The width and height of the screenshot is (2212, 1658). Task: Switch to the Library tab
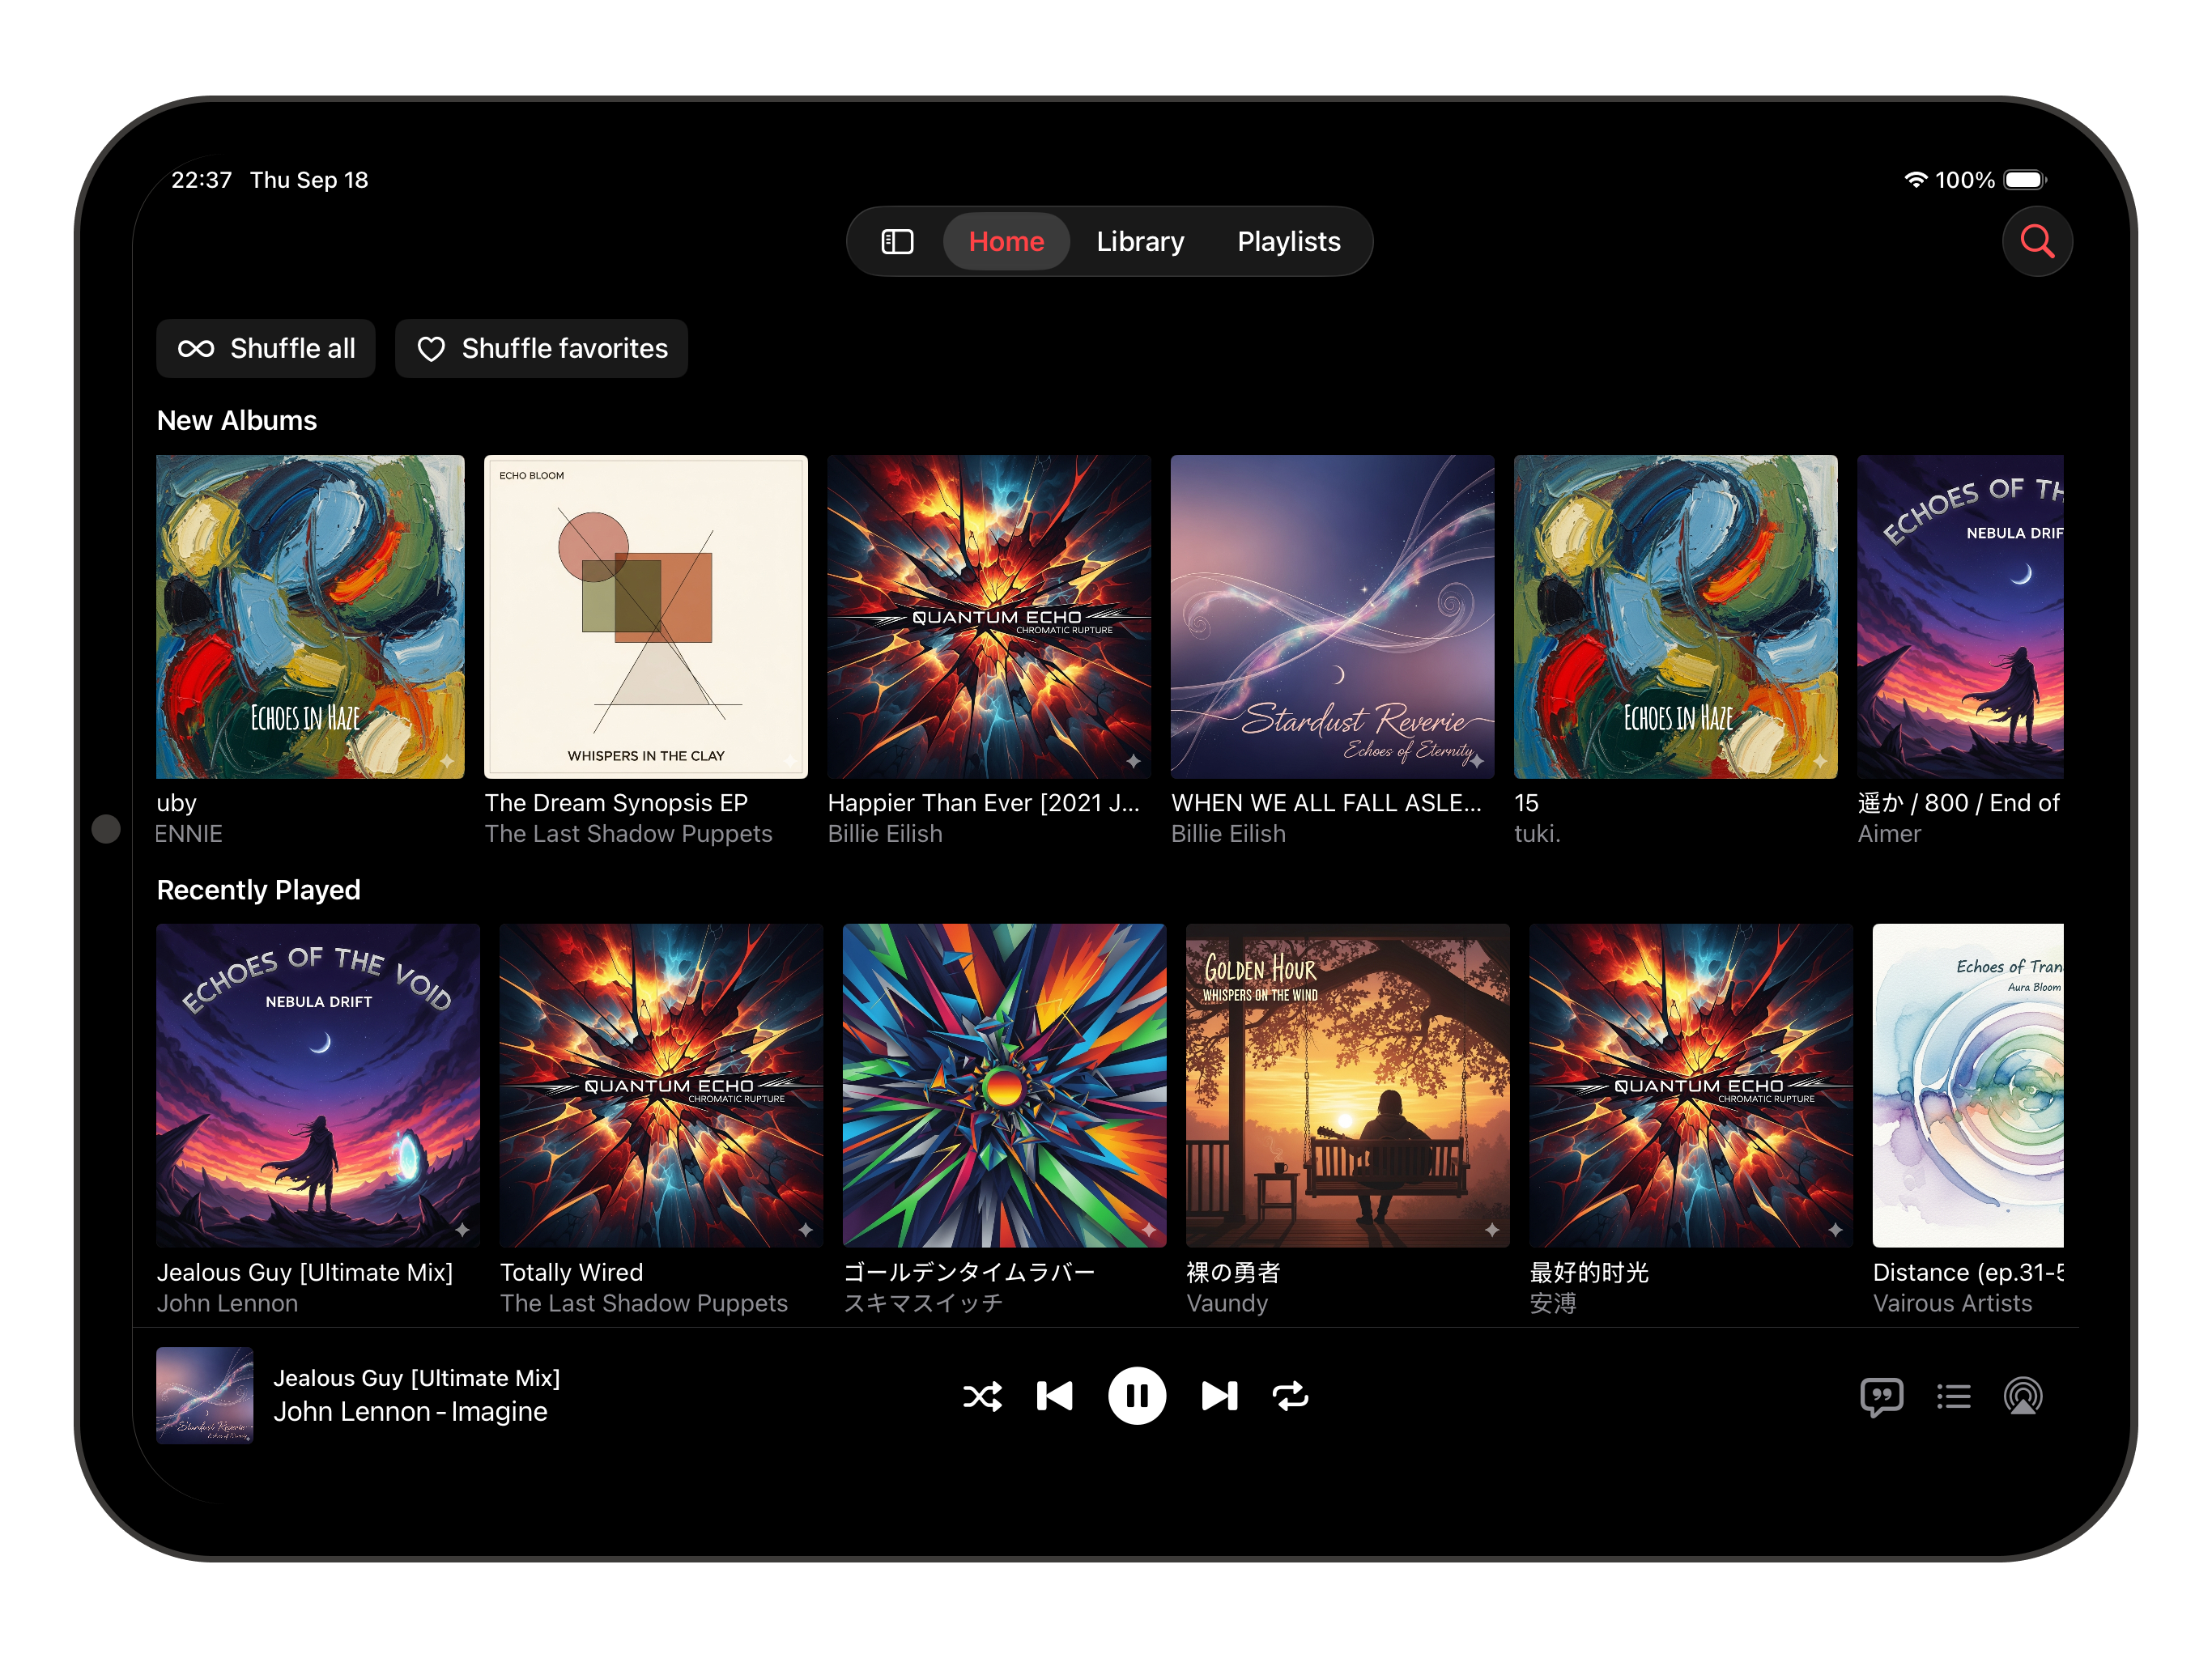coord(1140,242)
